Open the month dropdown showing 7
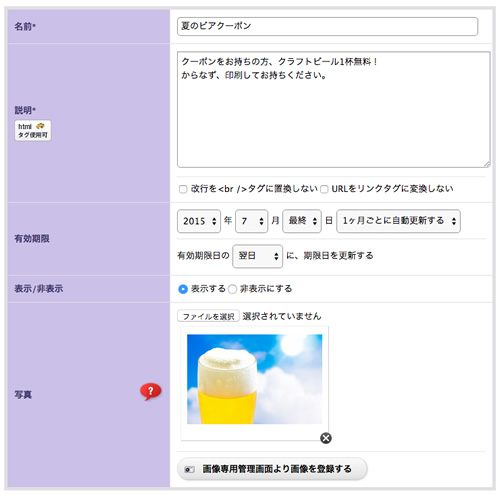The height and width of the screenshot is (496, 500). pyautogui.click(x=252, y=221)
